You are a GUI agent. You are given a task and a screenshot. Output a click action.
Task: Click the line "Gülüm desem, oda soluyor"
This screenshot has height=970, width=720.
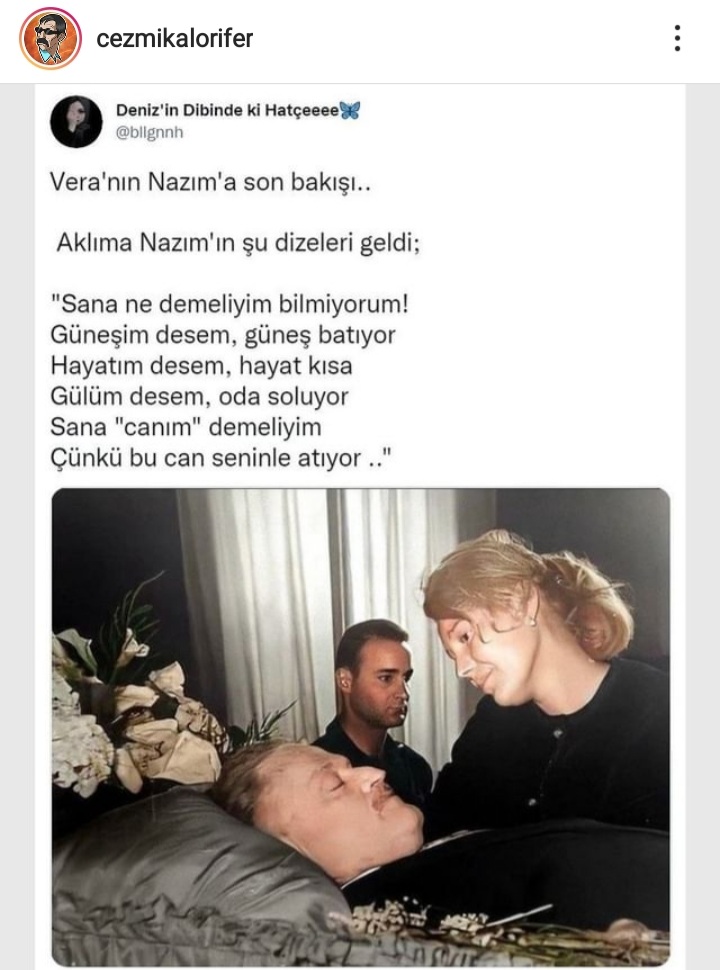[x=199, y=397]
